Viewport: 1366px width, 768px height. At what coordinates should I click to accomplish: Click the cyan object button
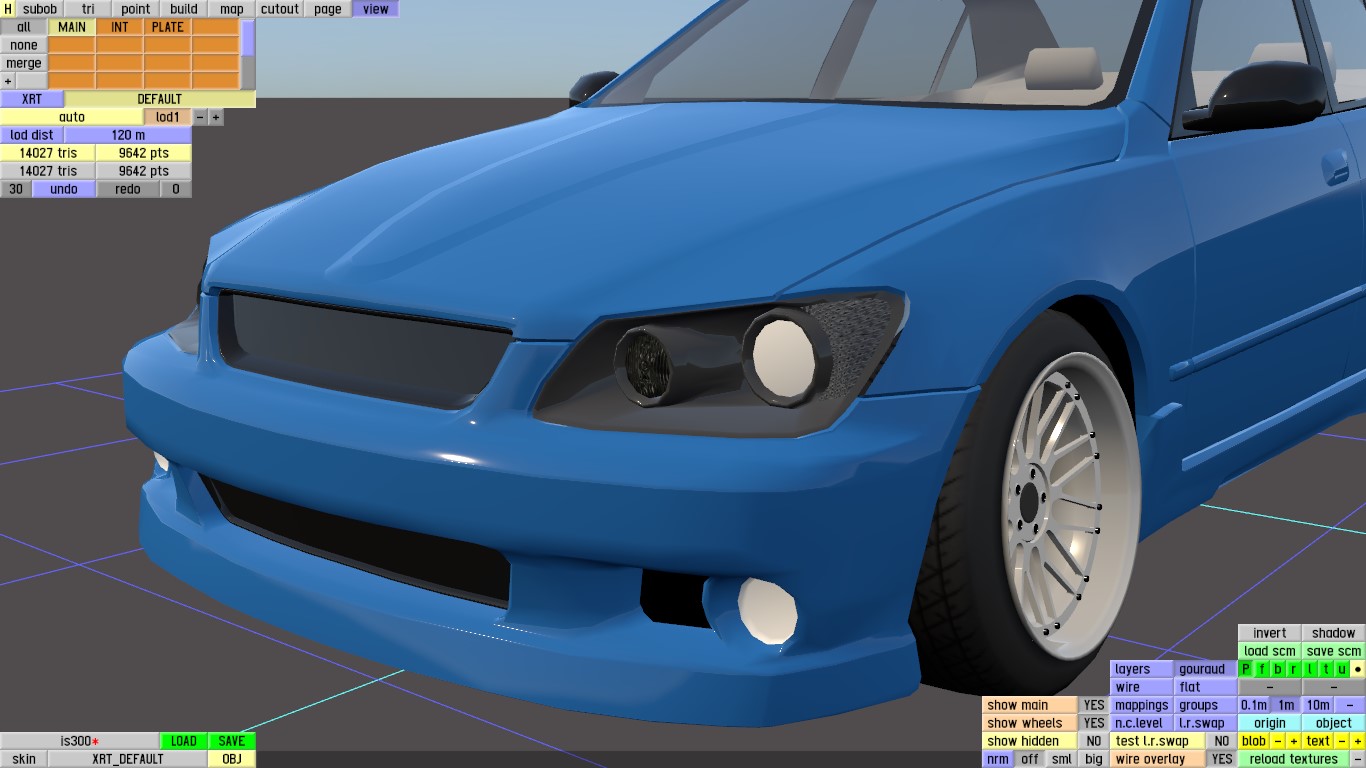[1334, 723]
